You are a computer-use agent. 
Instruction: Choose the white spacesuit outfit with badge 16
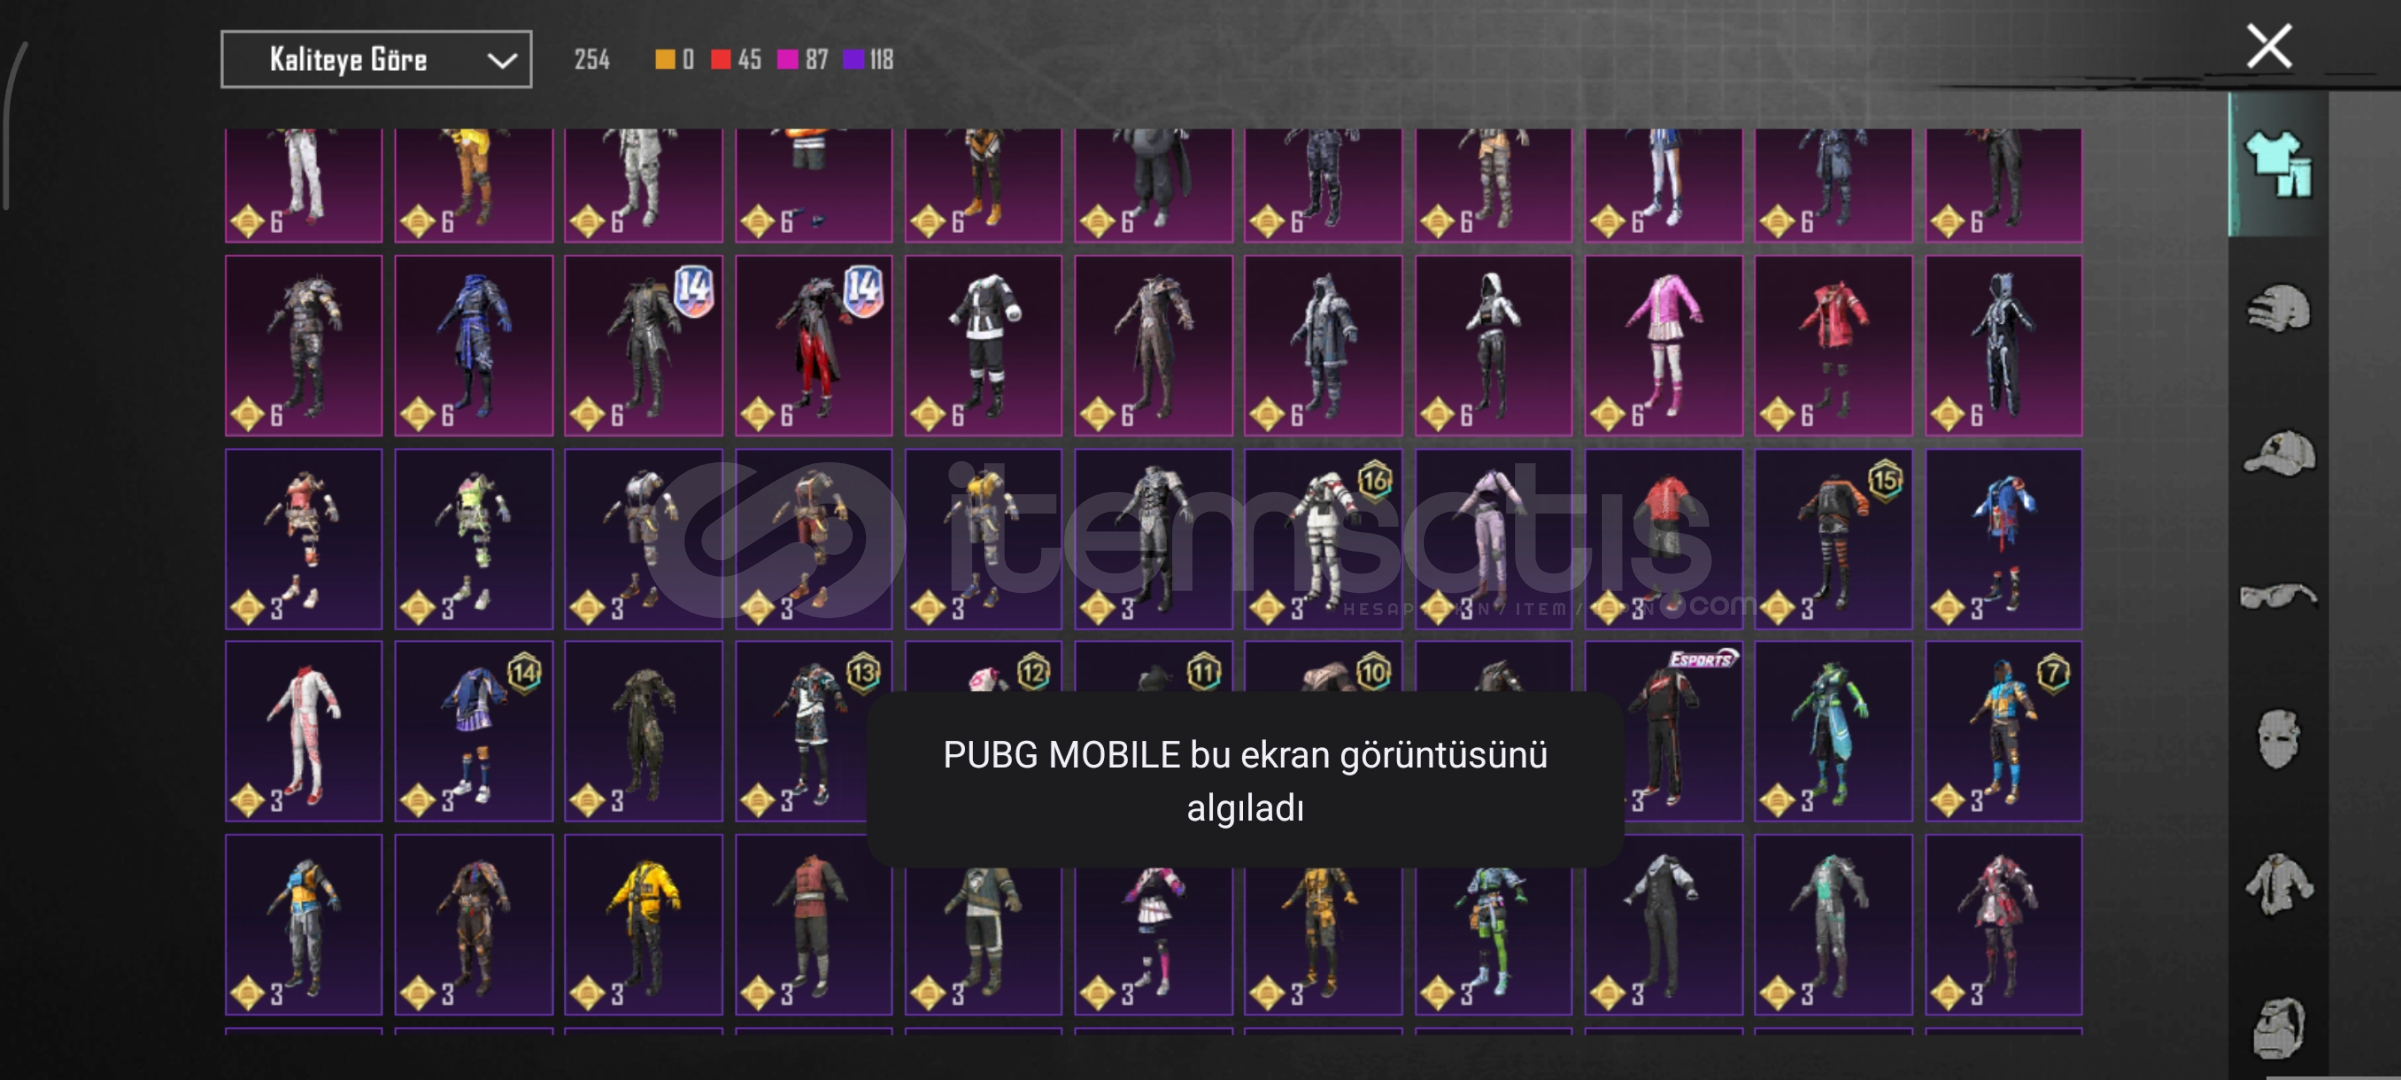1323,539
